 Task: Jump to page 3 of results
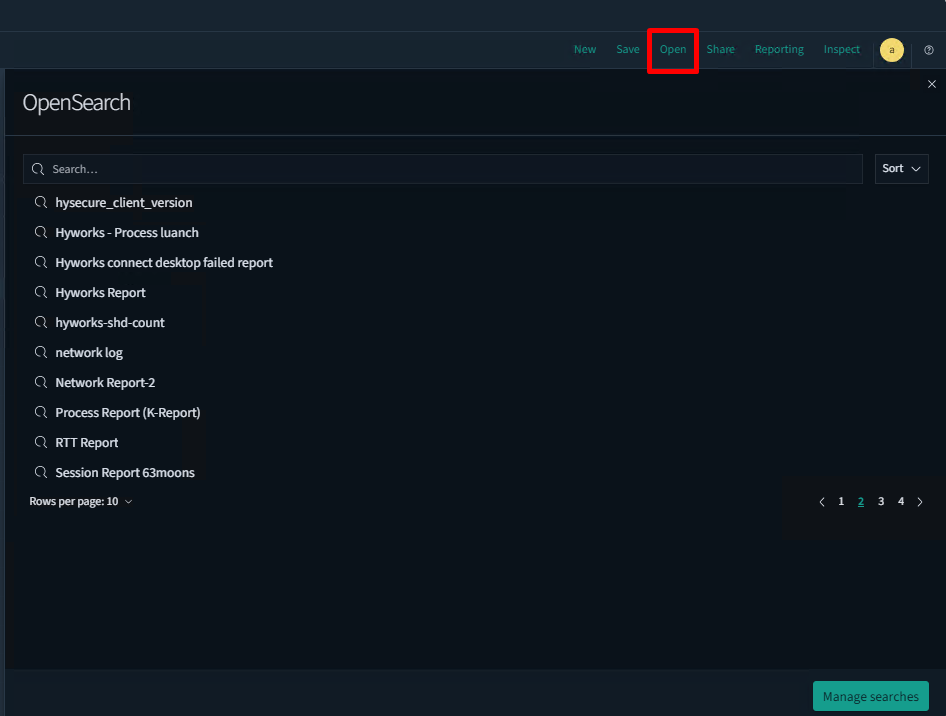click(x=881, y=502)
